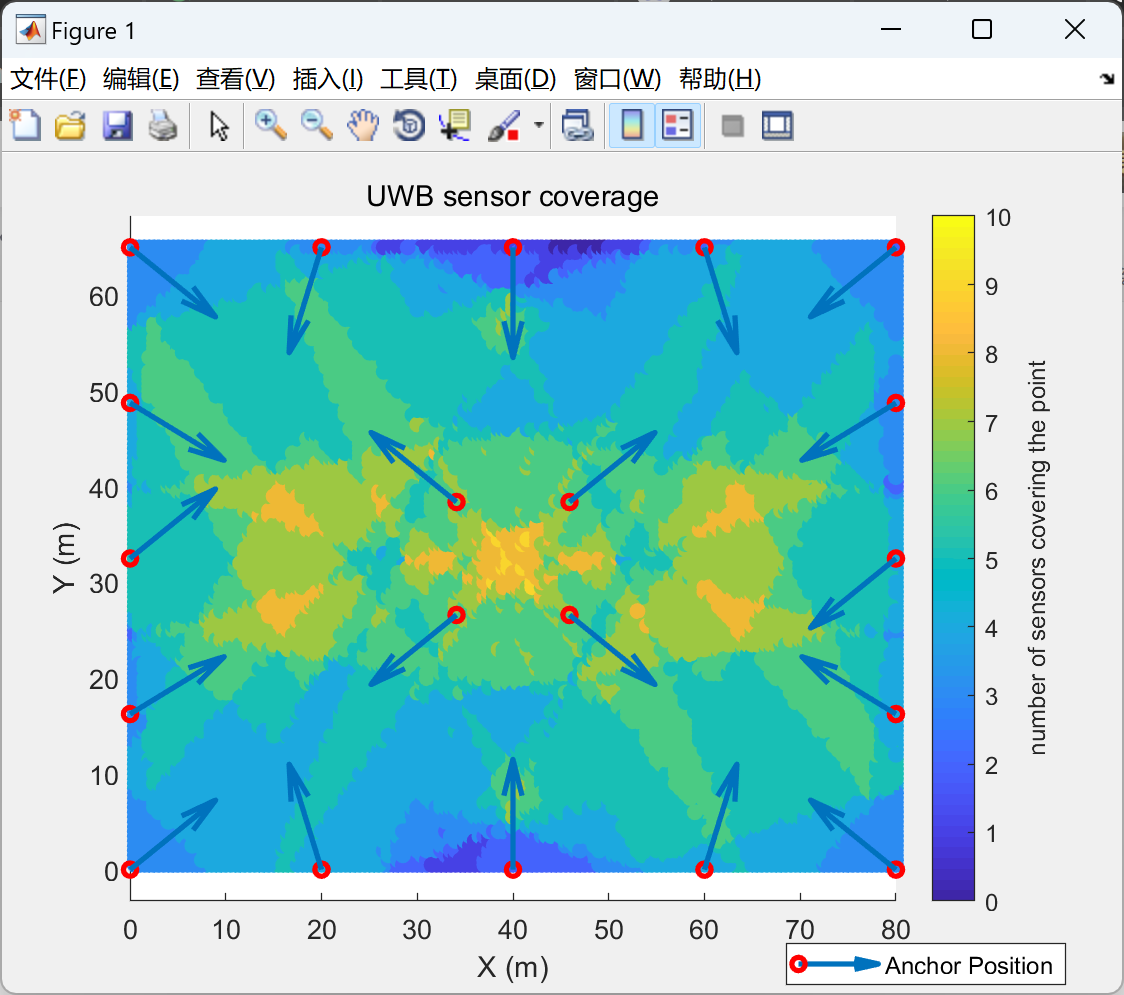Open the 插入(I) menu
The width and height of the screenshot is (1124, 995).
pyautogui.click(x=325, y=79)
